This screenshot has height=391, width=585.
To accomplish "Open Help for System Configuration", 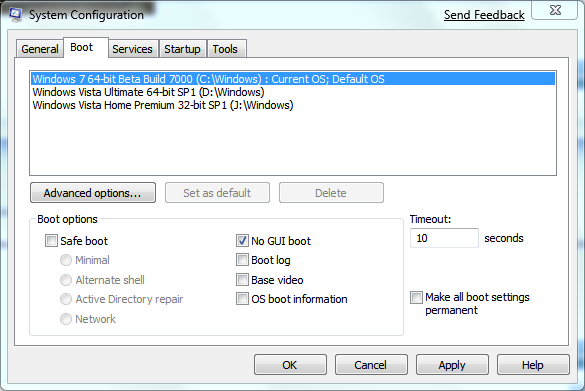I will pos(533,365).
